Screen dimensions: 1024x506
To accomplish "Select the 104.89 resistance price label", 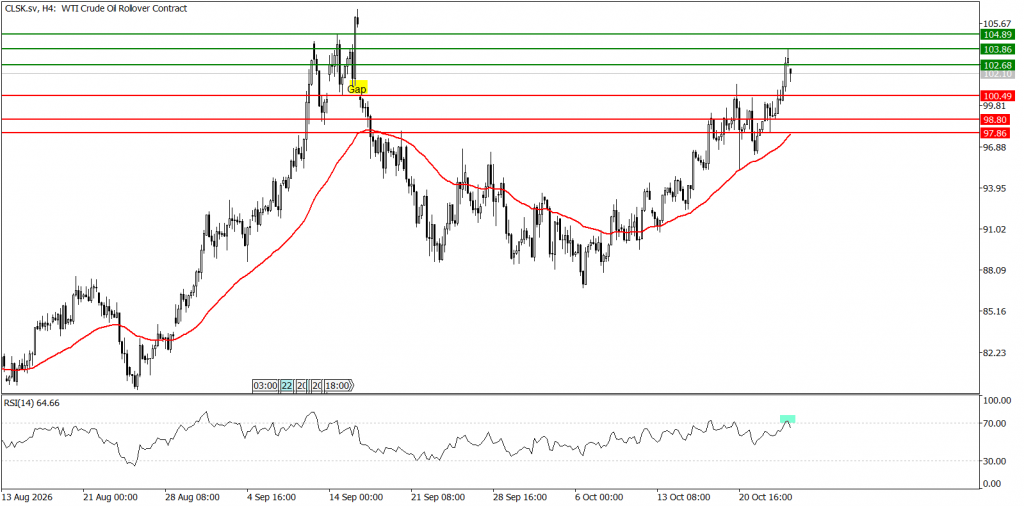I will [997, 34].
